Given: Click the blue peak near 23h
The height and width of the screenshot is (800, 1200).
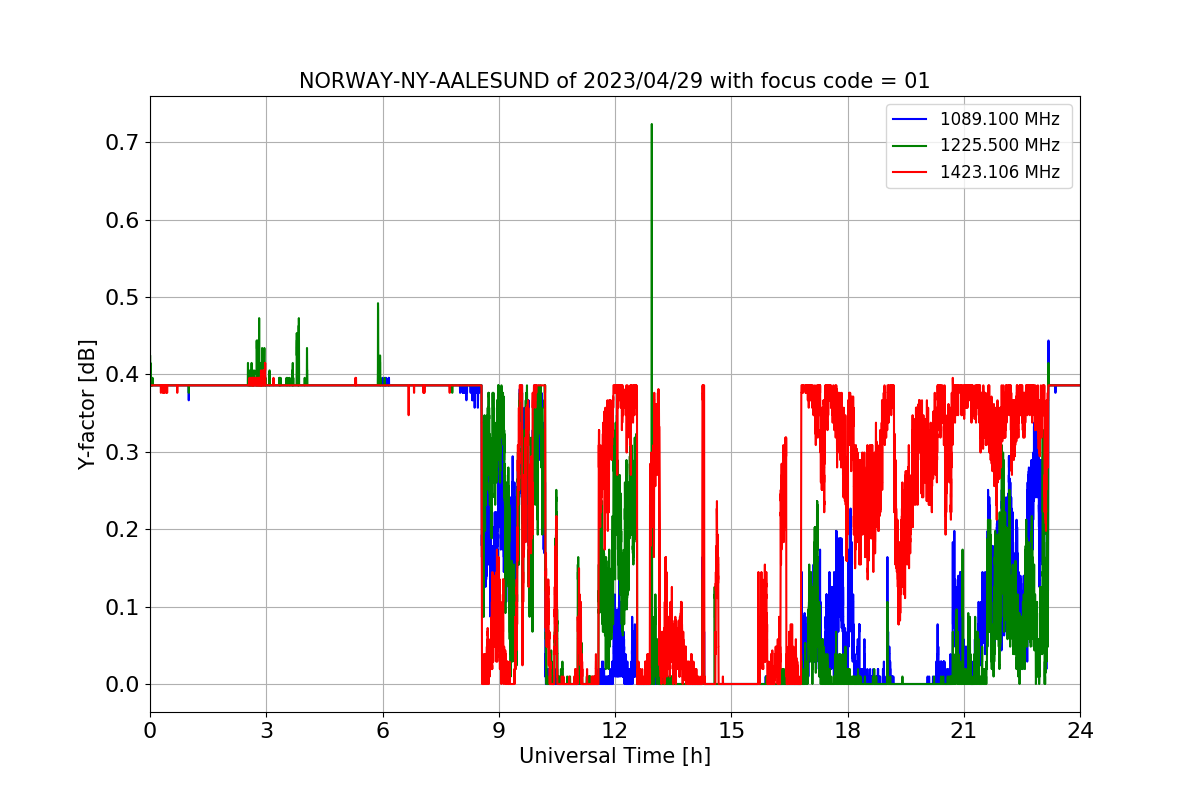Looking at the screenshot, I should [x=1048, y=341].
